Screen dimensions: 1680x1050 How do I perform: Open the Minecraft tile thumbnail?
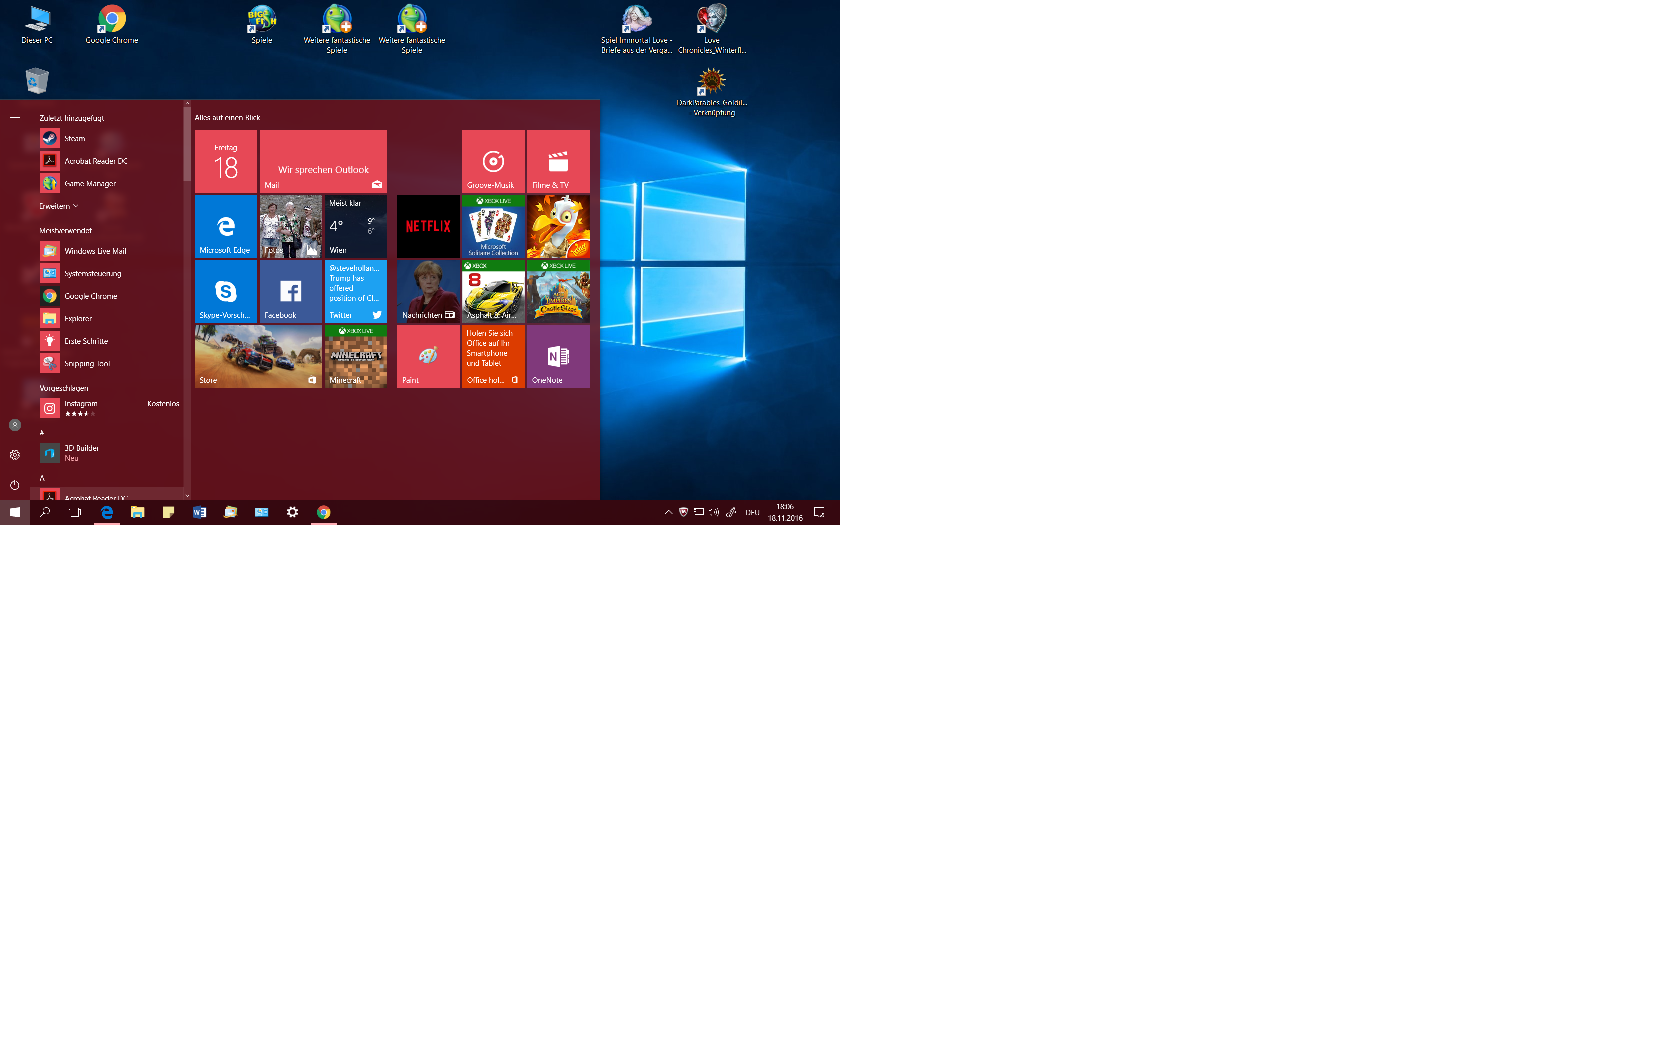(356, 356)
